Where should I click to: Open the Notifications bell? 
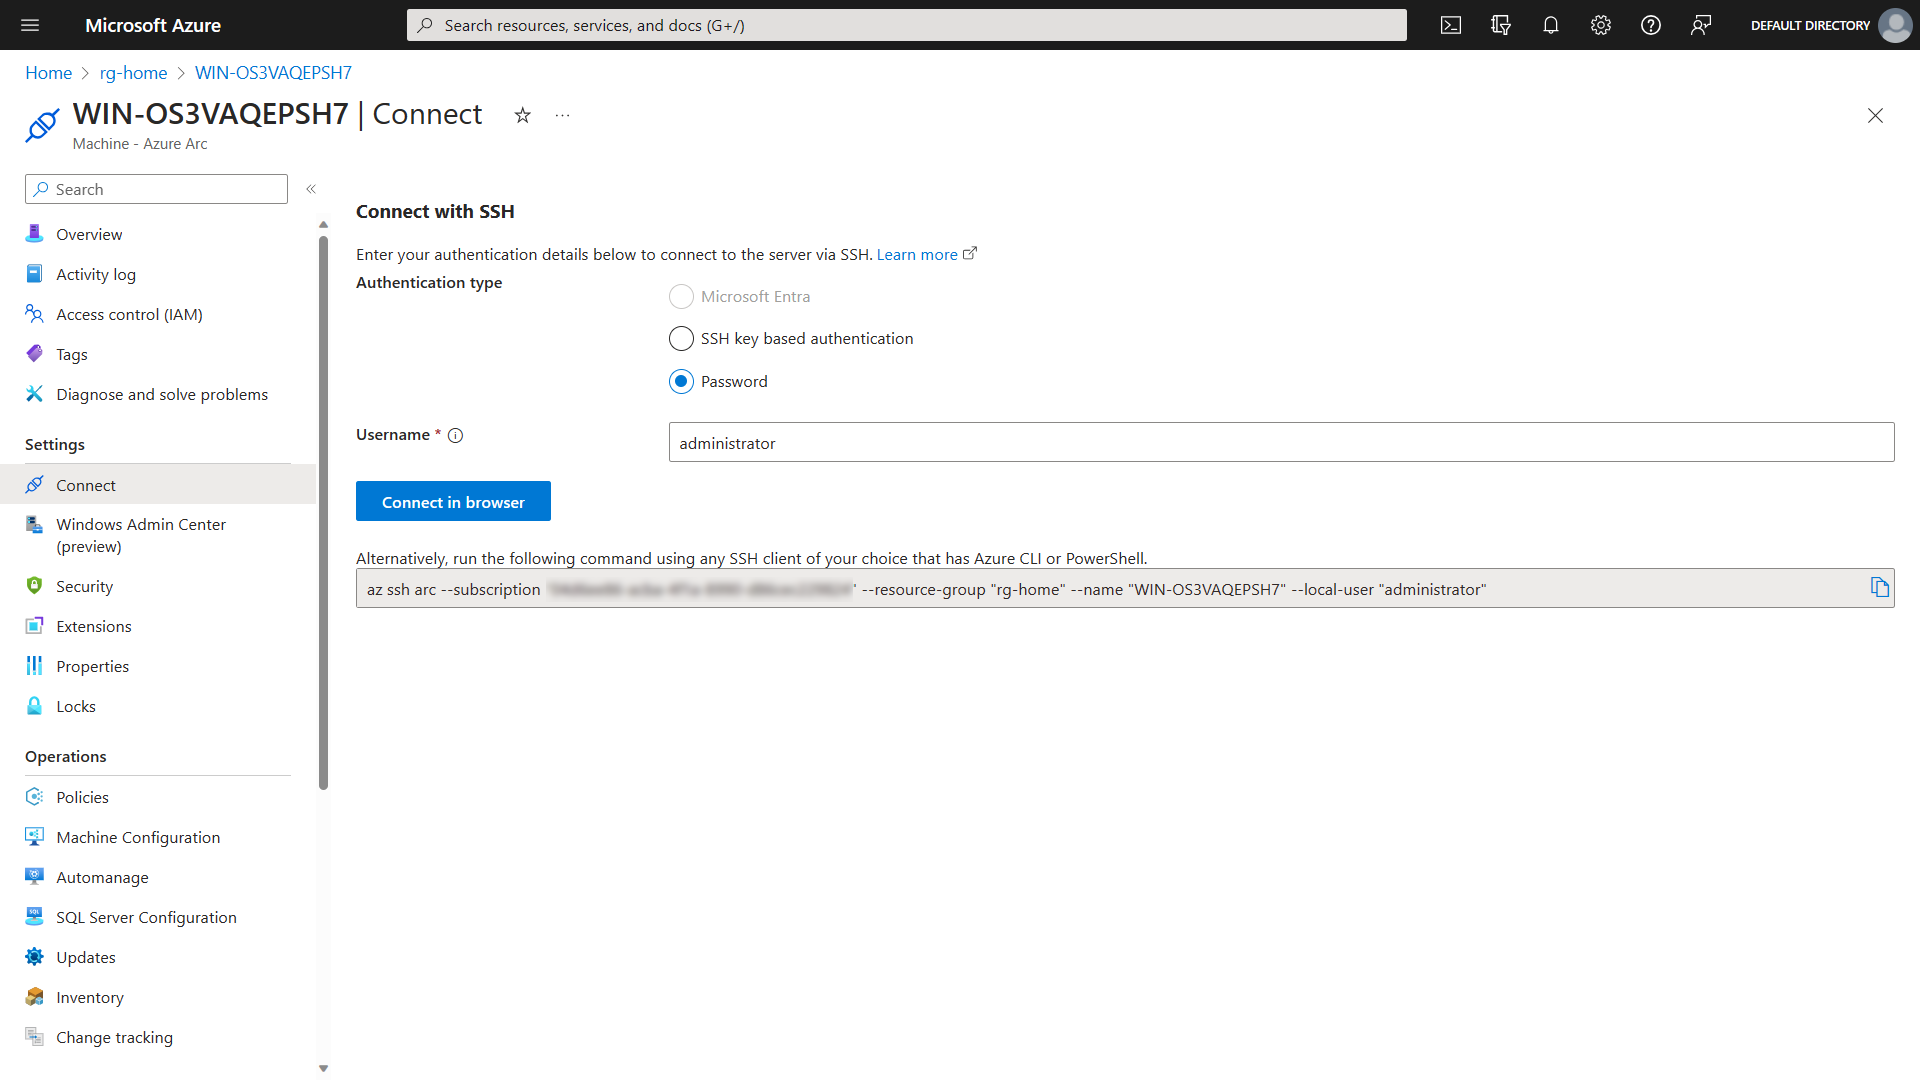[1551, 25]
